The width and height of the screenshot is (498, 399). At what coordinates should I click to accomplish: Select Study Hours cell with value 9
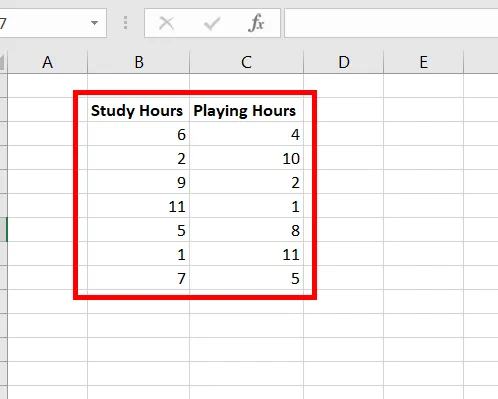click(139, 182)
